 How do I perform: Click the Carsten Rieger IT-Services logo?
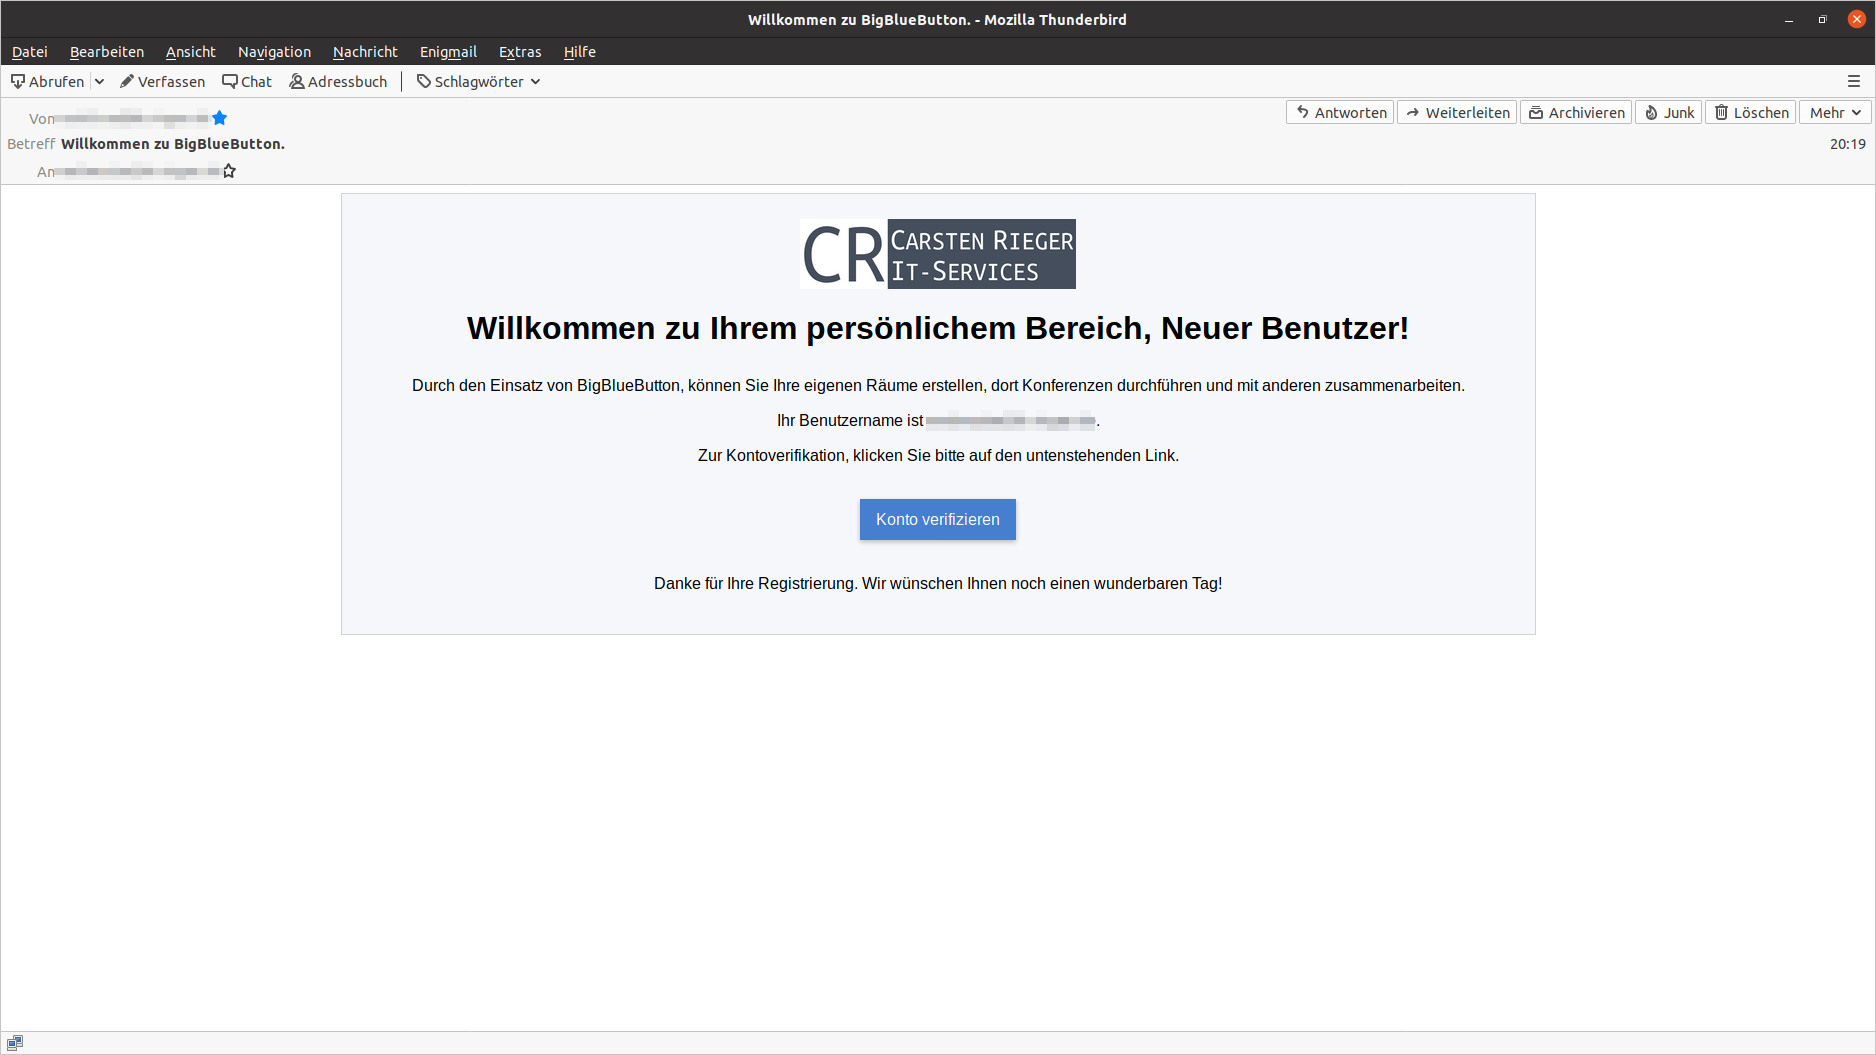(938, 254)
